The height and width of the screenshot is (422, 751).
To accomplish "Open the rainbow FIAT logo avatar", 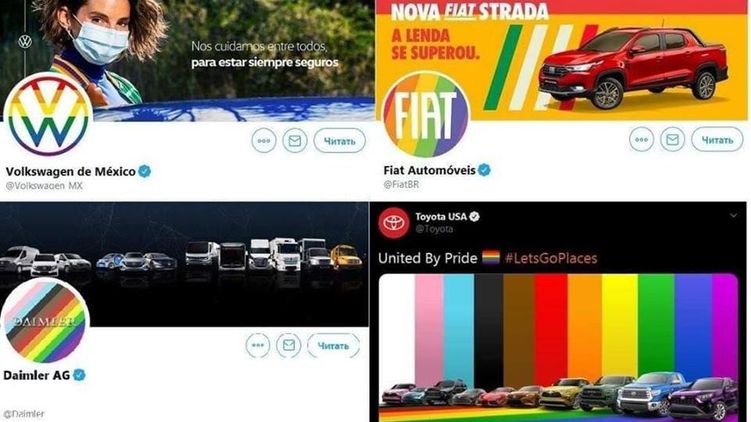I will click(426, 114).
